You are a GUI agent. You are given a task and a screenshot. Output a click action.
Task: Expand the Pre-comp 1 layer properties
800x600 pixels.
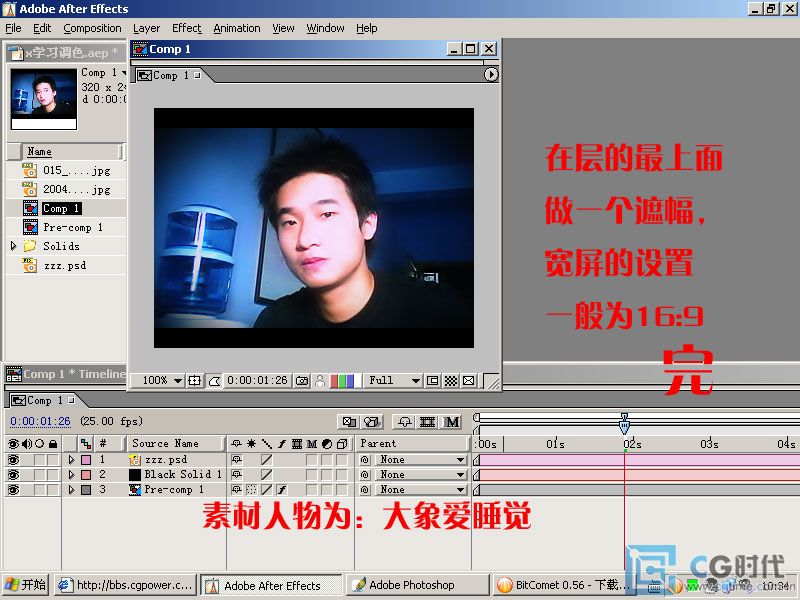[x=71, y=489]
